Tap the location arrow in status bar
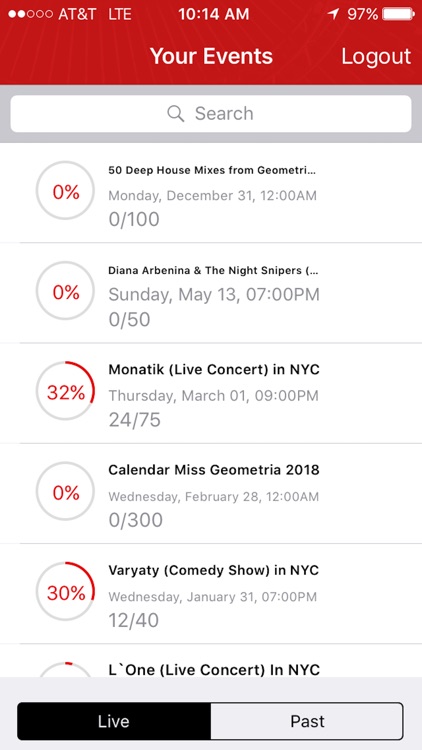 click(x=333, y=14)
